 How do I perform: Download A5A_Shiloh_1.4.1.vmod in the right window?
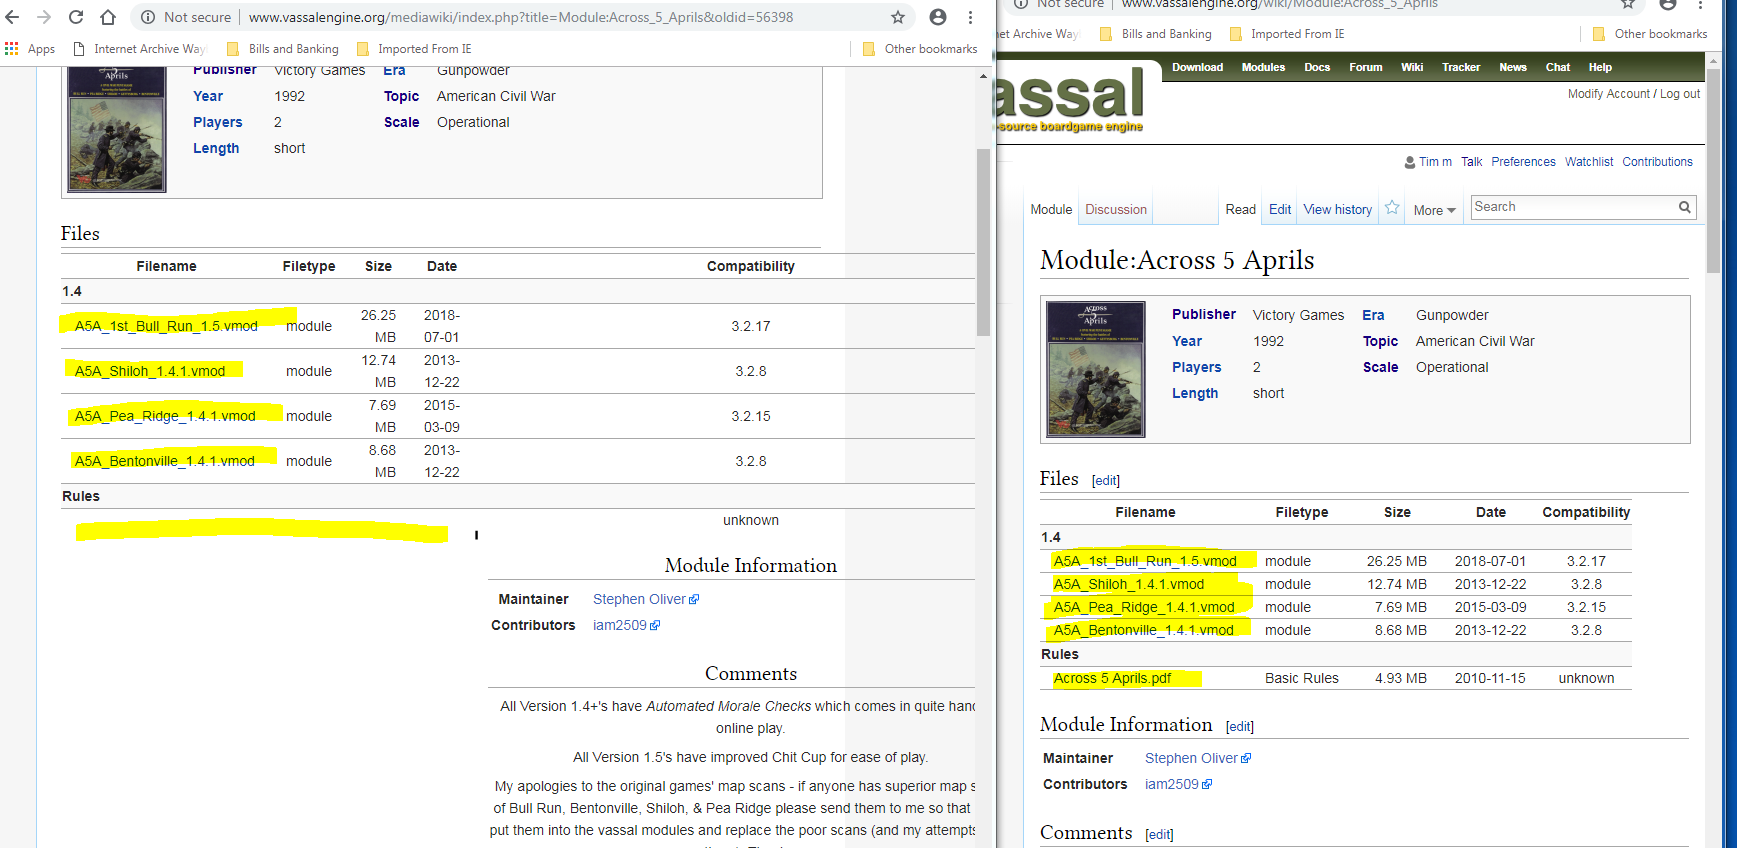pos(1129,584)
